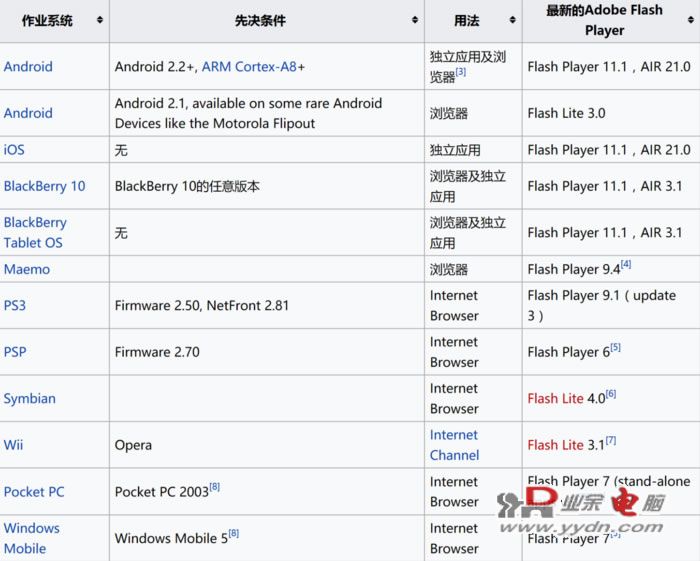Click red Flash Lite link in Symbian row
The image size is (700, 561).
[555, 398]
